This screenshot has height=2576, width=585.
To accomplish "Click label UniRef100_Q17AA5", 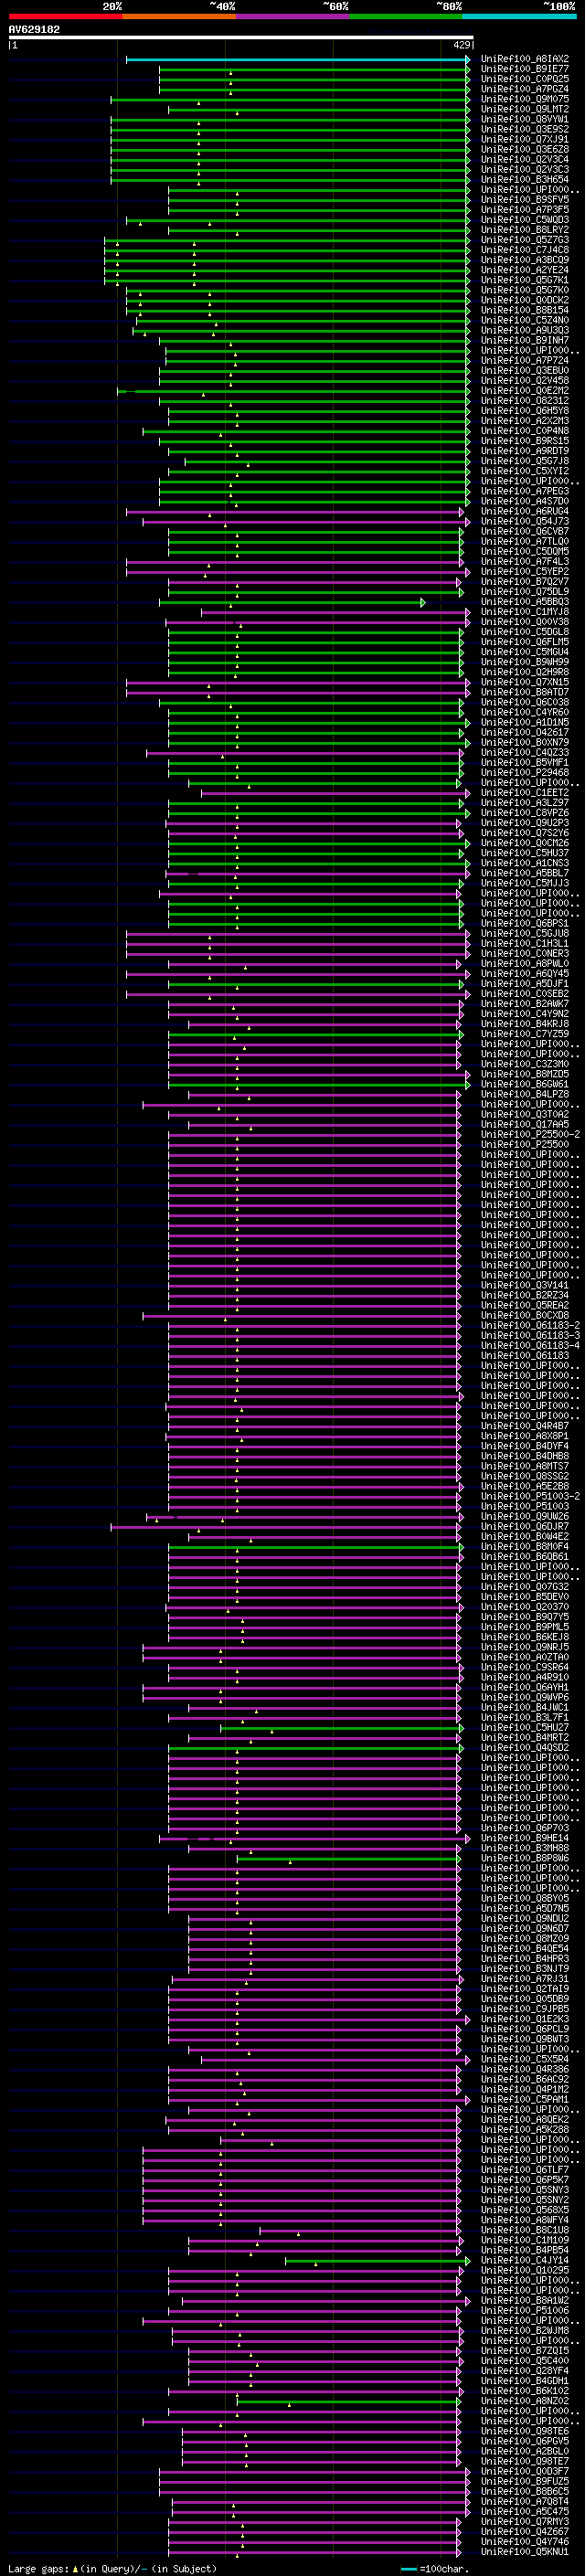I will (524, 1124).
